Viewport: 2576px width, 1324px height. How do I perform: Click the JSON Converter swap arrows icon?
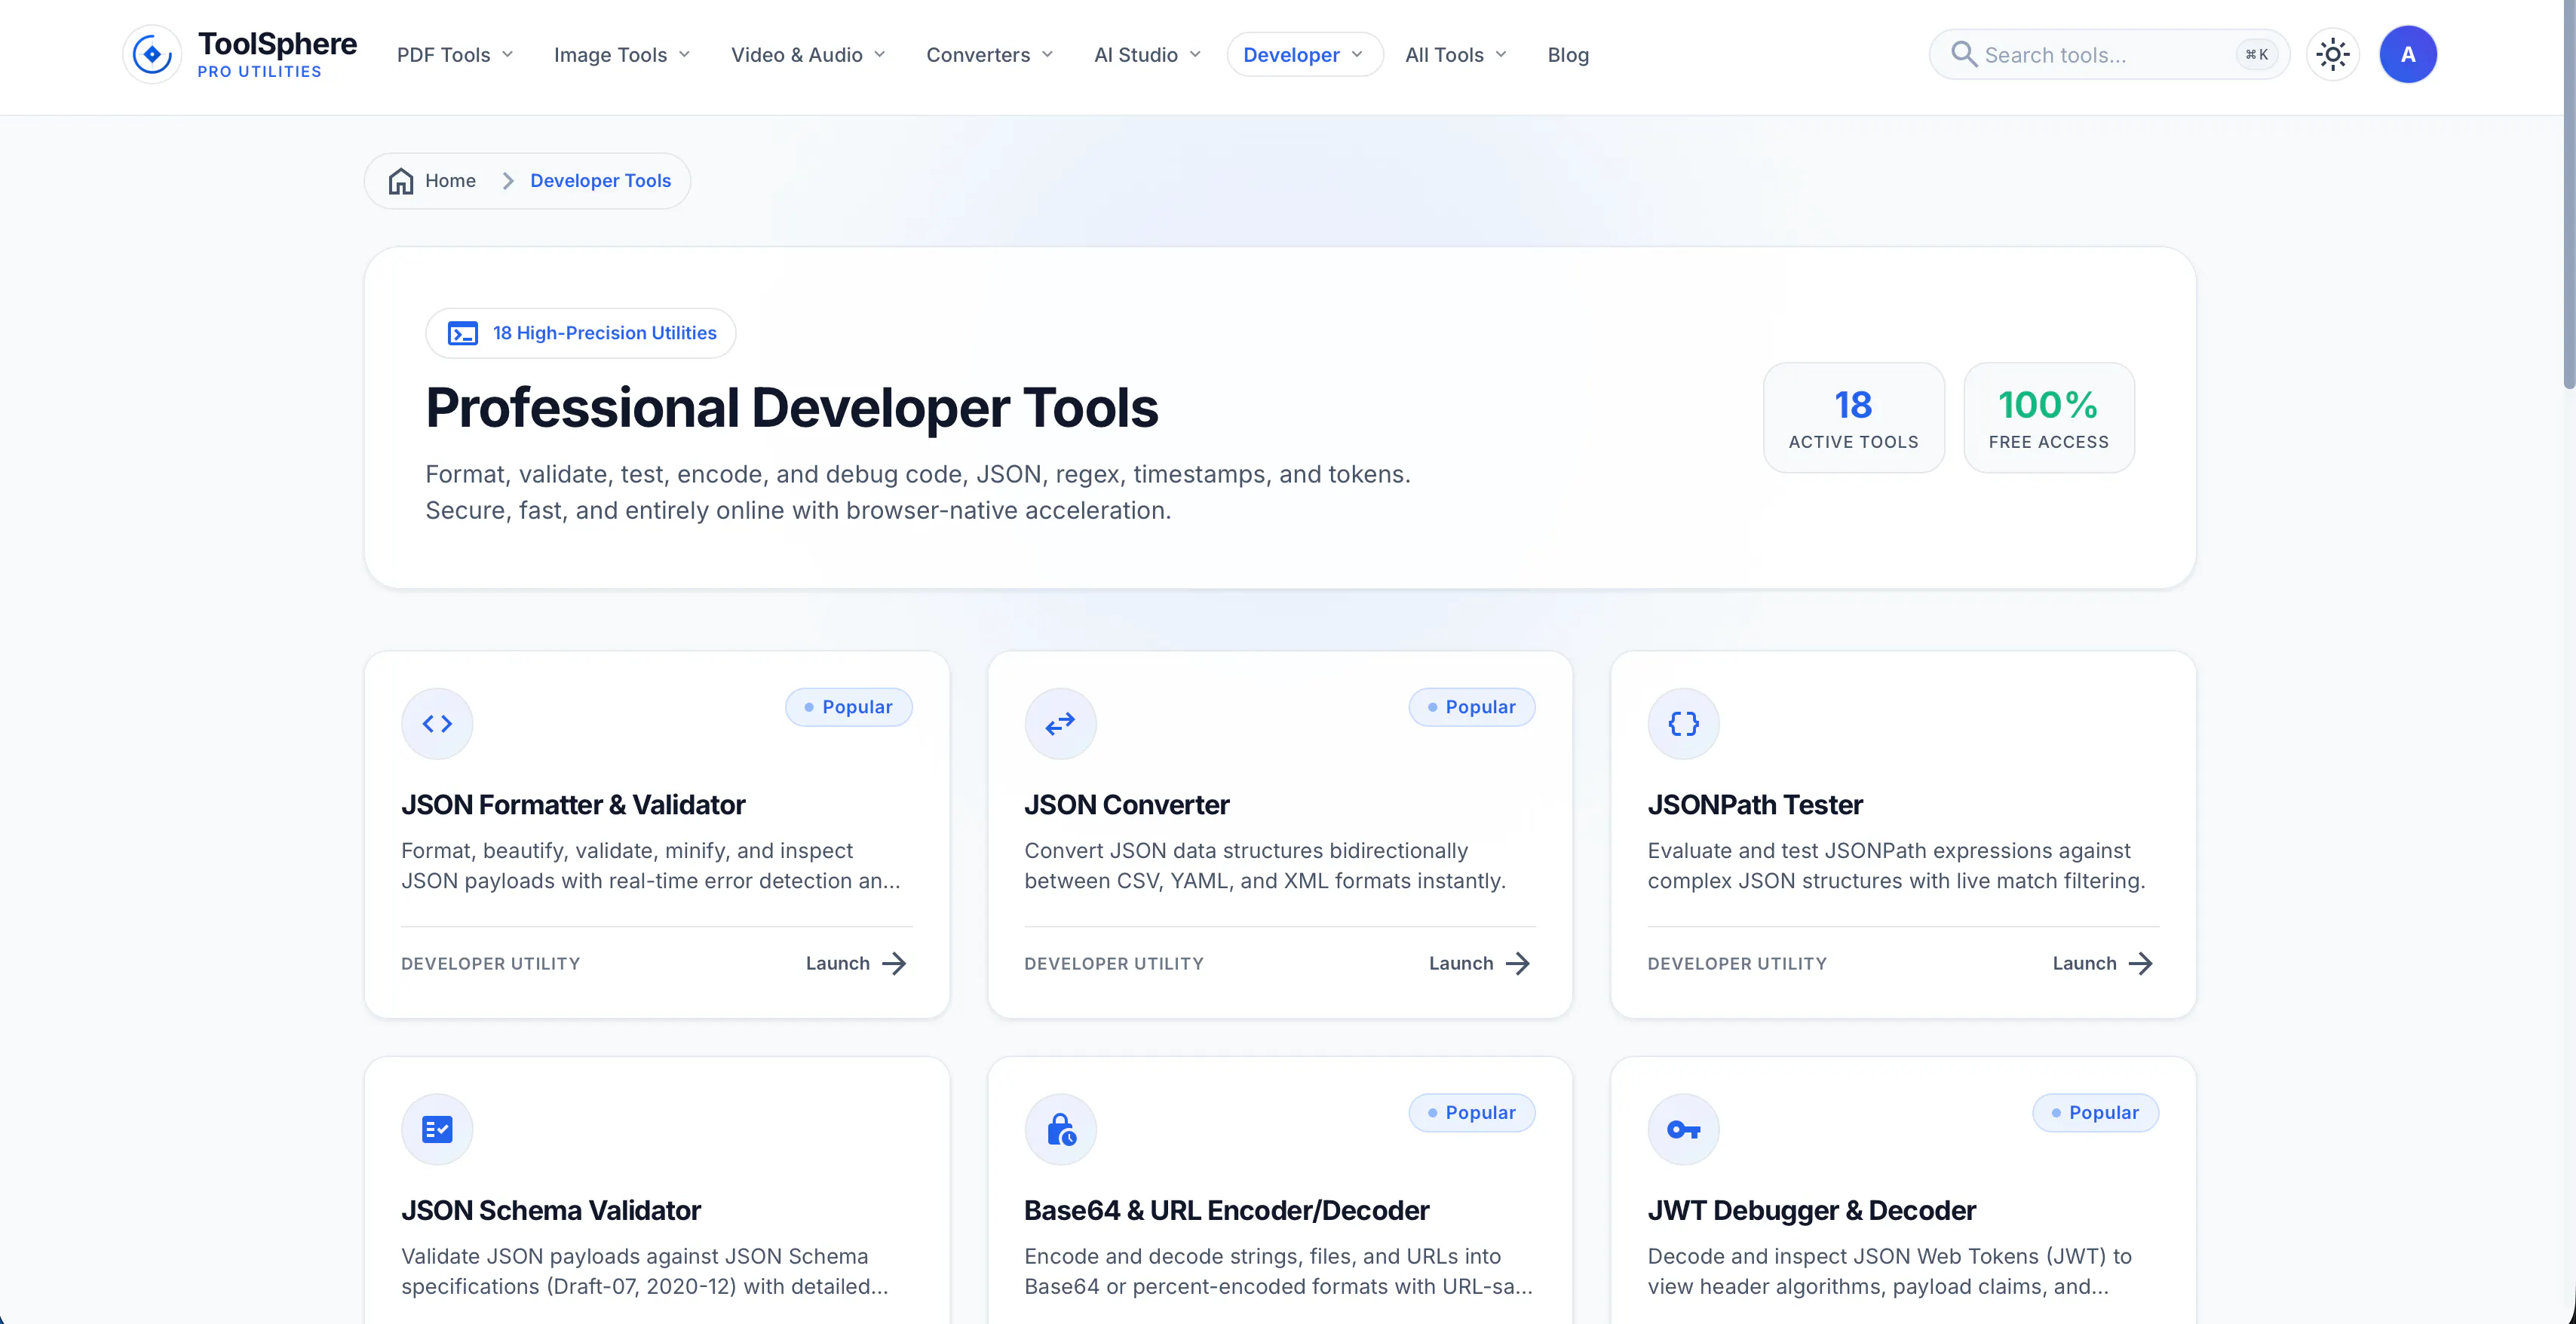point(1060,724)
